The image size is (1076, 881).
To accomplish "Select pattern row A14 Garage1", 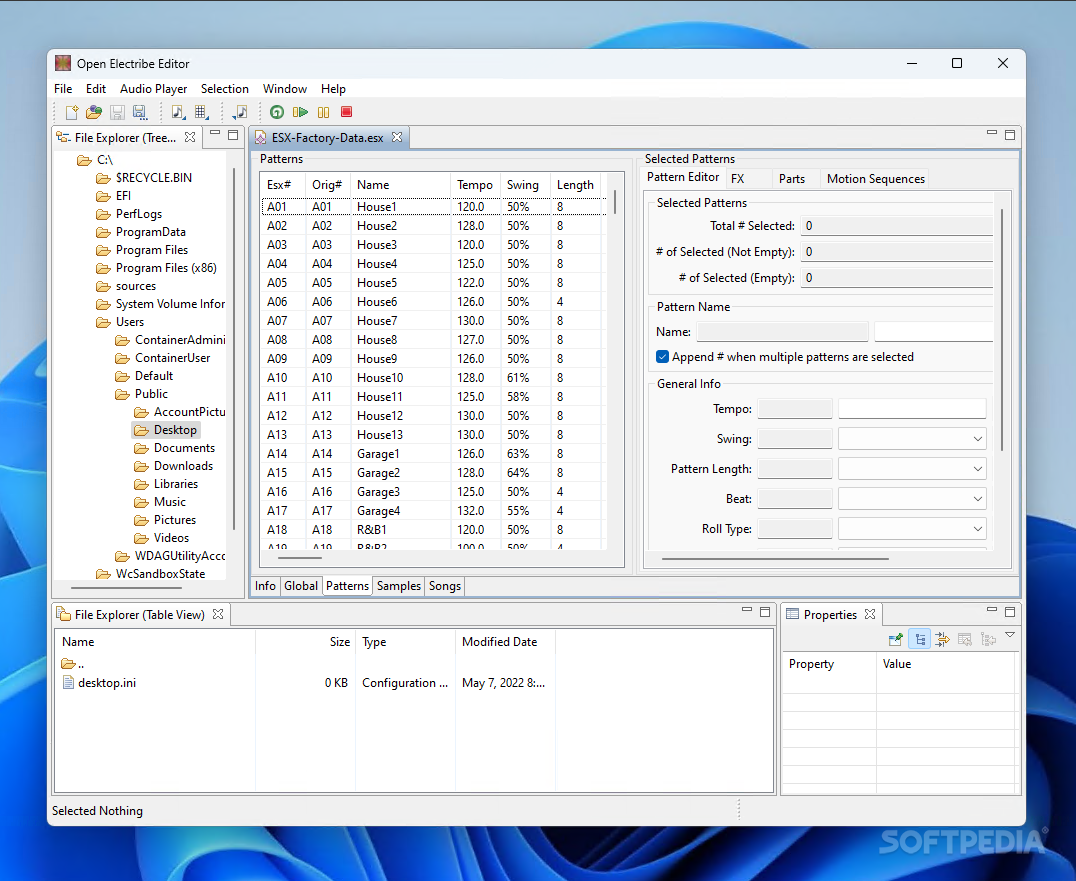I will pyautogui.click(x=433, y=454).
